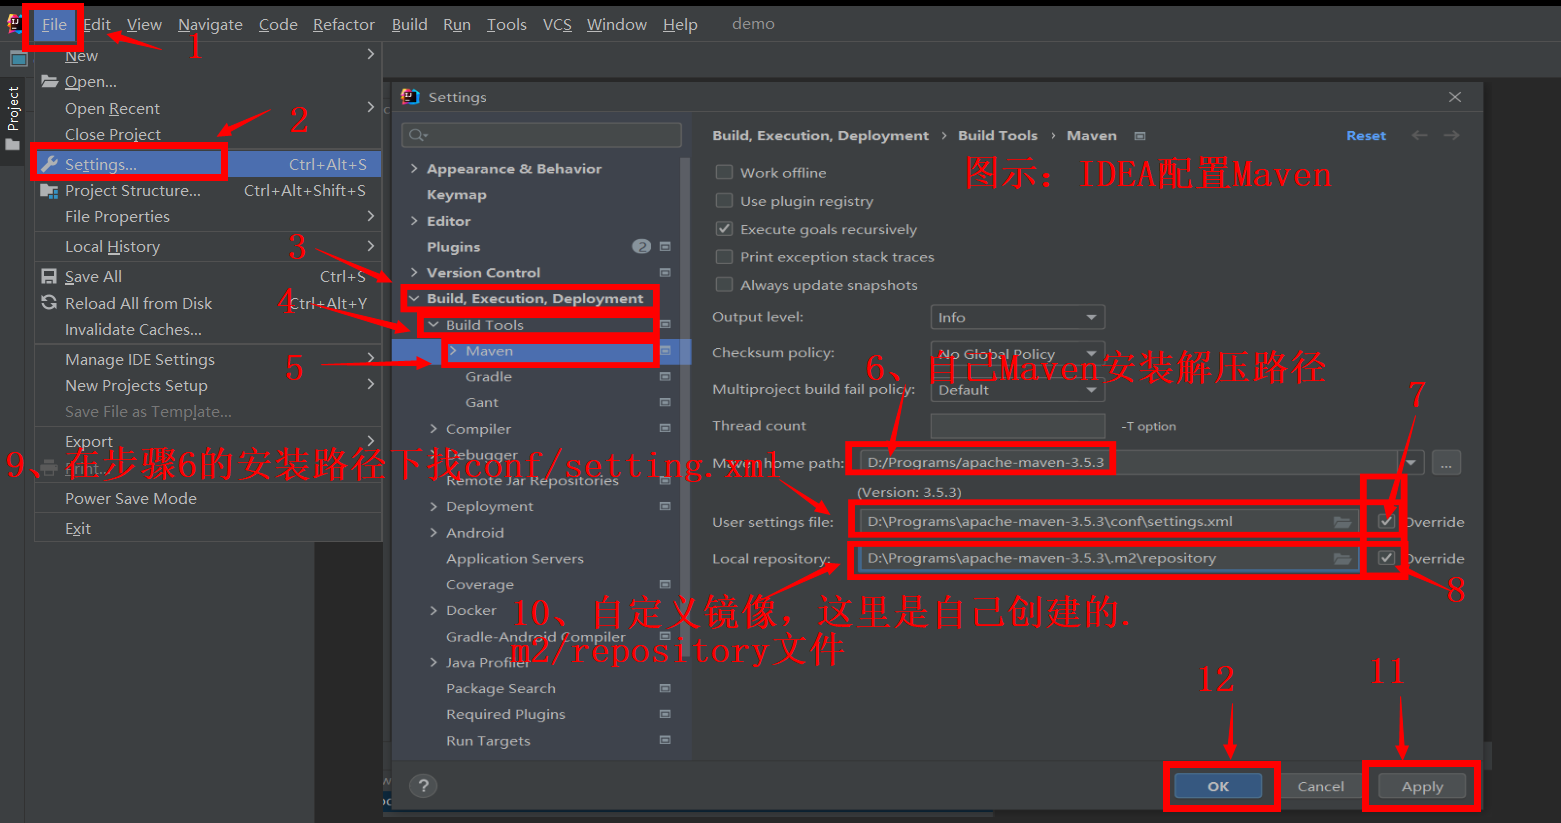Click the Thread count input field
Viewport: 1561px width, 823px height.
coord(1017,426)
